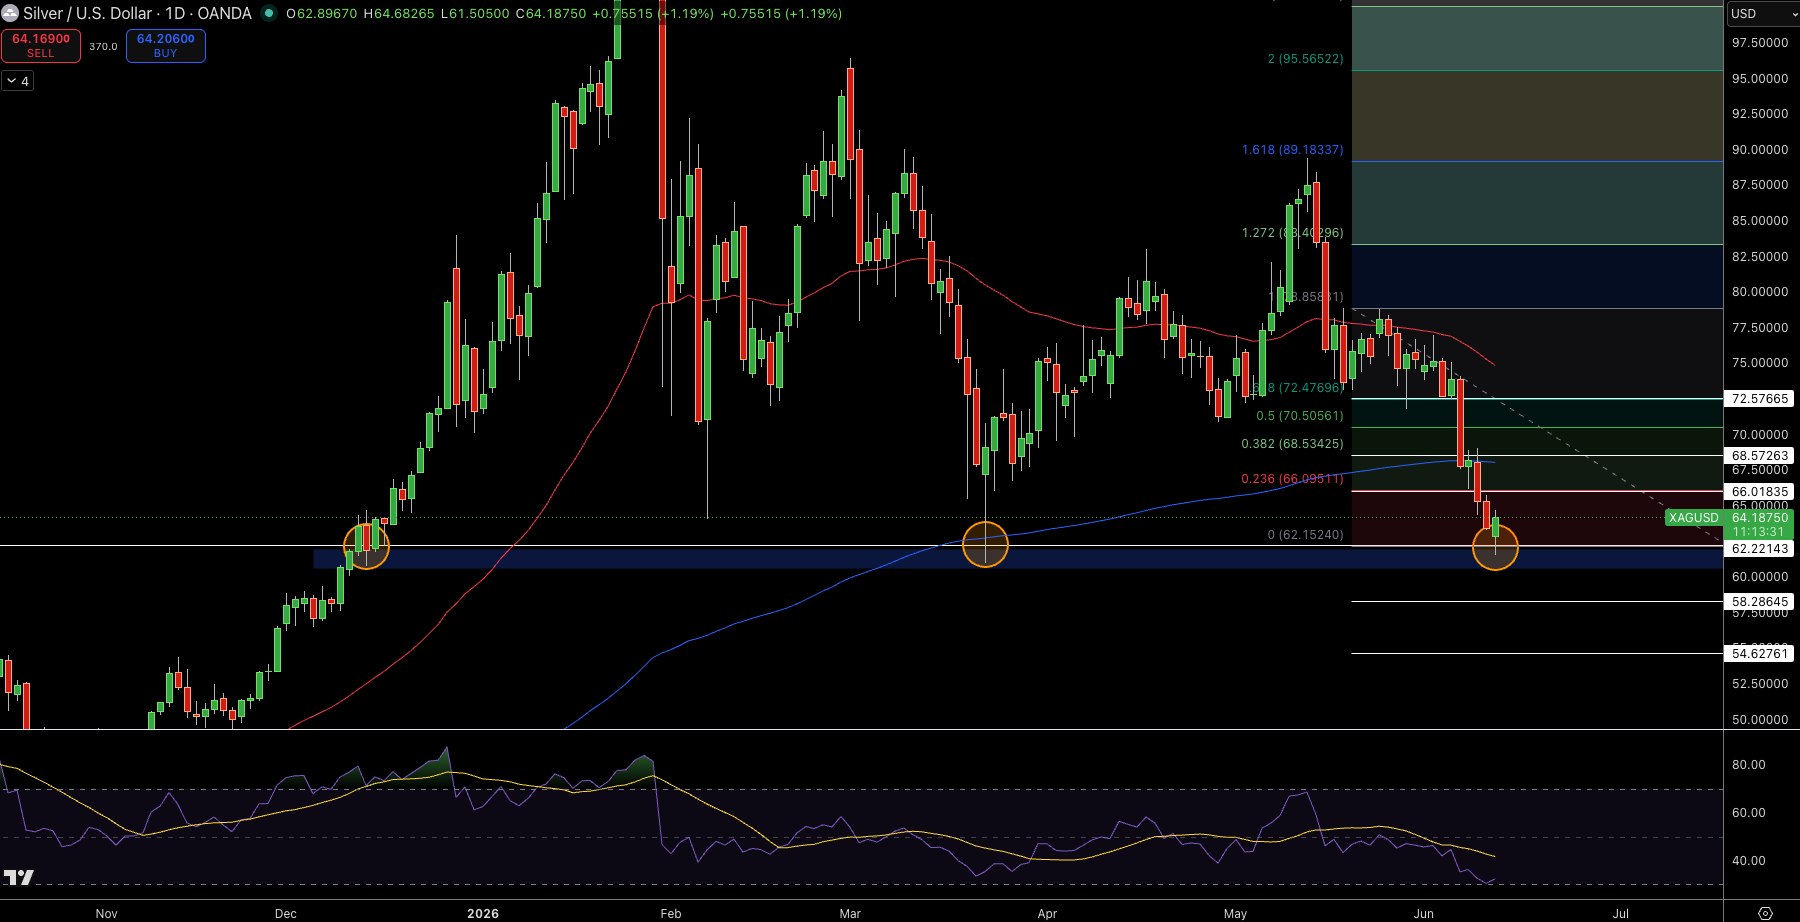Click the open value O62.89670
The height and width of the screenshot is (922, 1800).
(321, 14)
